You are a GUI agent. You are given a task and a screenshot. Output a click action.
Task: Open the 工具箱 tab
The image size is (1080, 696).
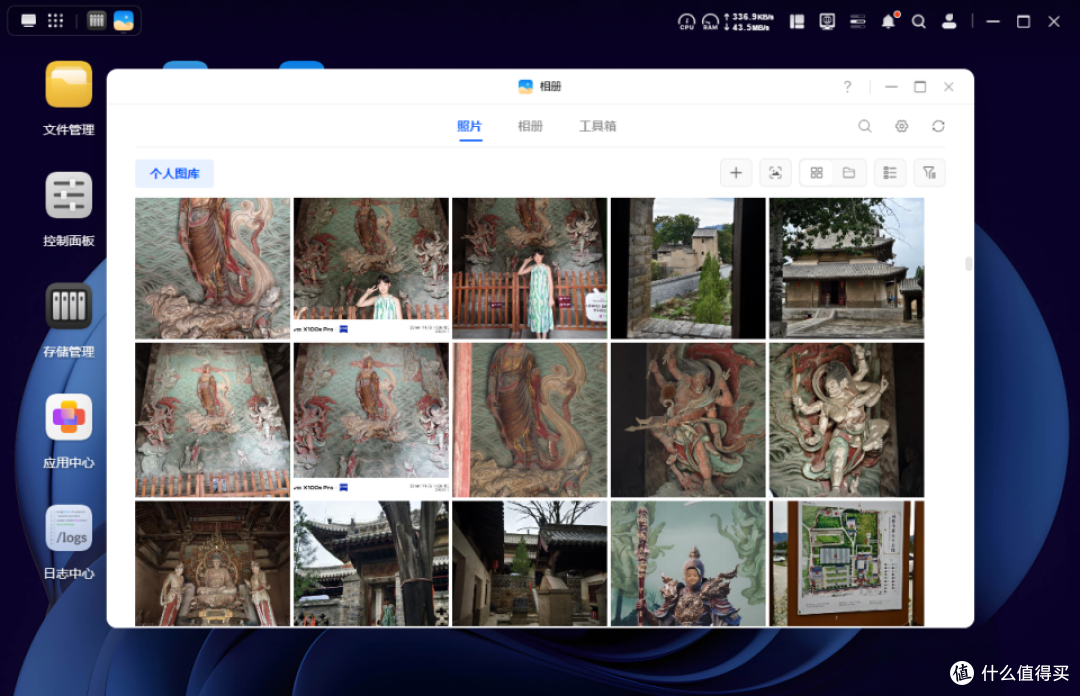pos(597,126)
